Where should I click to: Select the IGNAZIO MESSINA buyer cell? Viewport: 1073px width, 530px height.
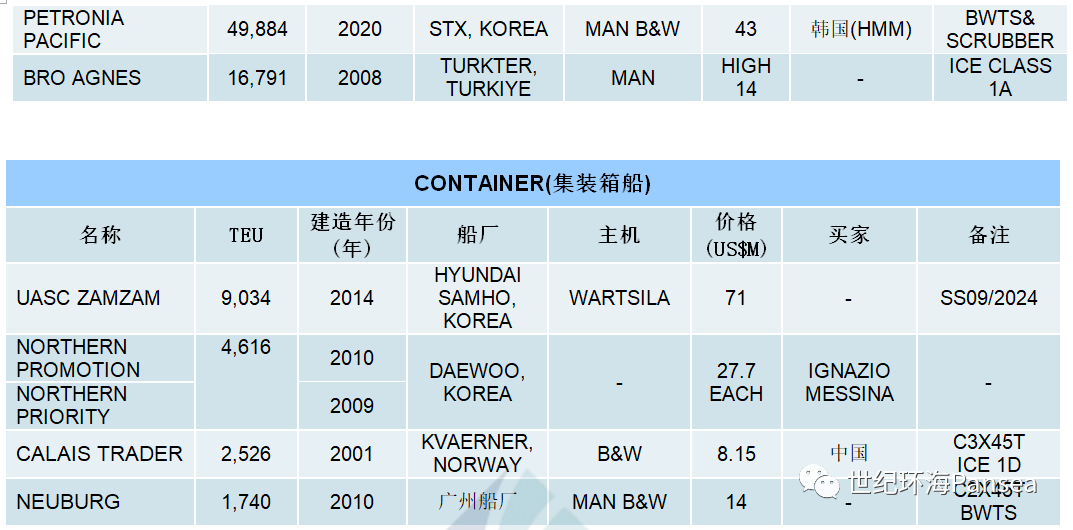point(849,382)
